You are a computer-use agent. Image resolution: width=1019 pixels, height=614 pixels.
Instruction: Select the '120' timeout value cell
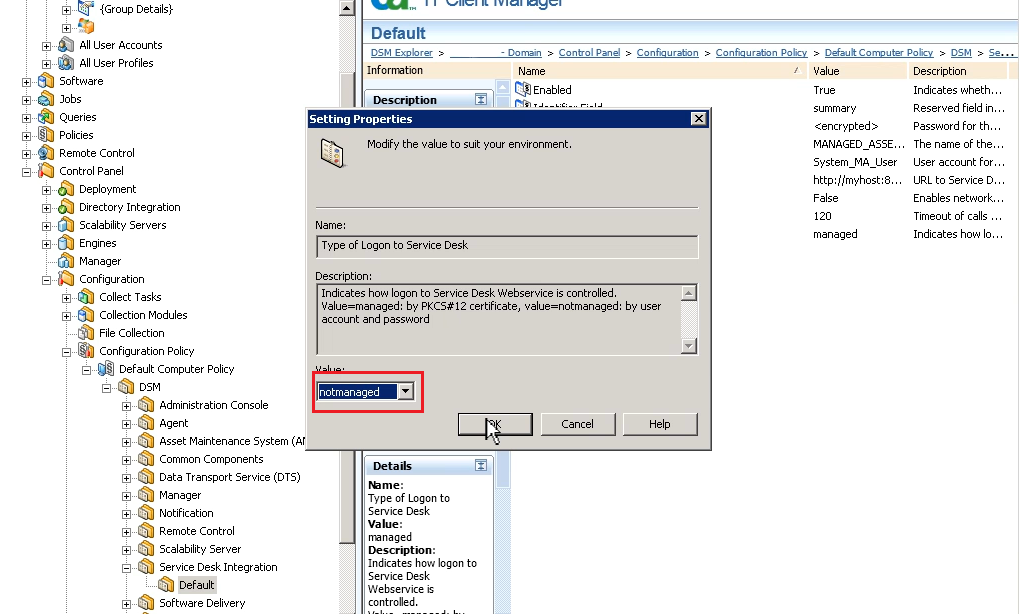[822, 216]
